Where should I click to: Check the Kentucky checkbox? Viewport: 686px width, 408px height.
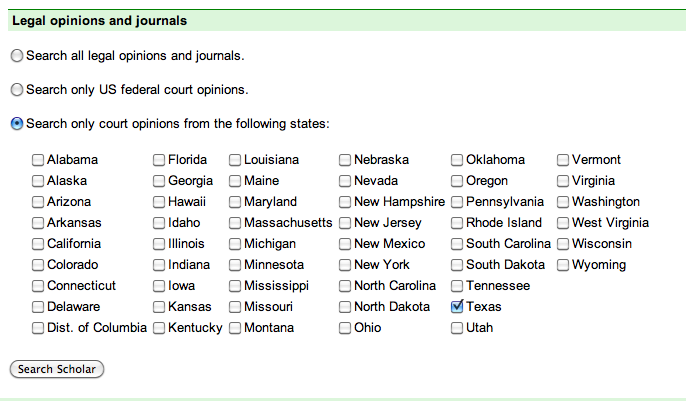pyautogui.click(x=159, y=328)
